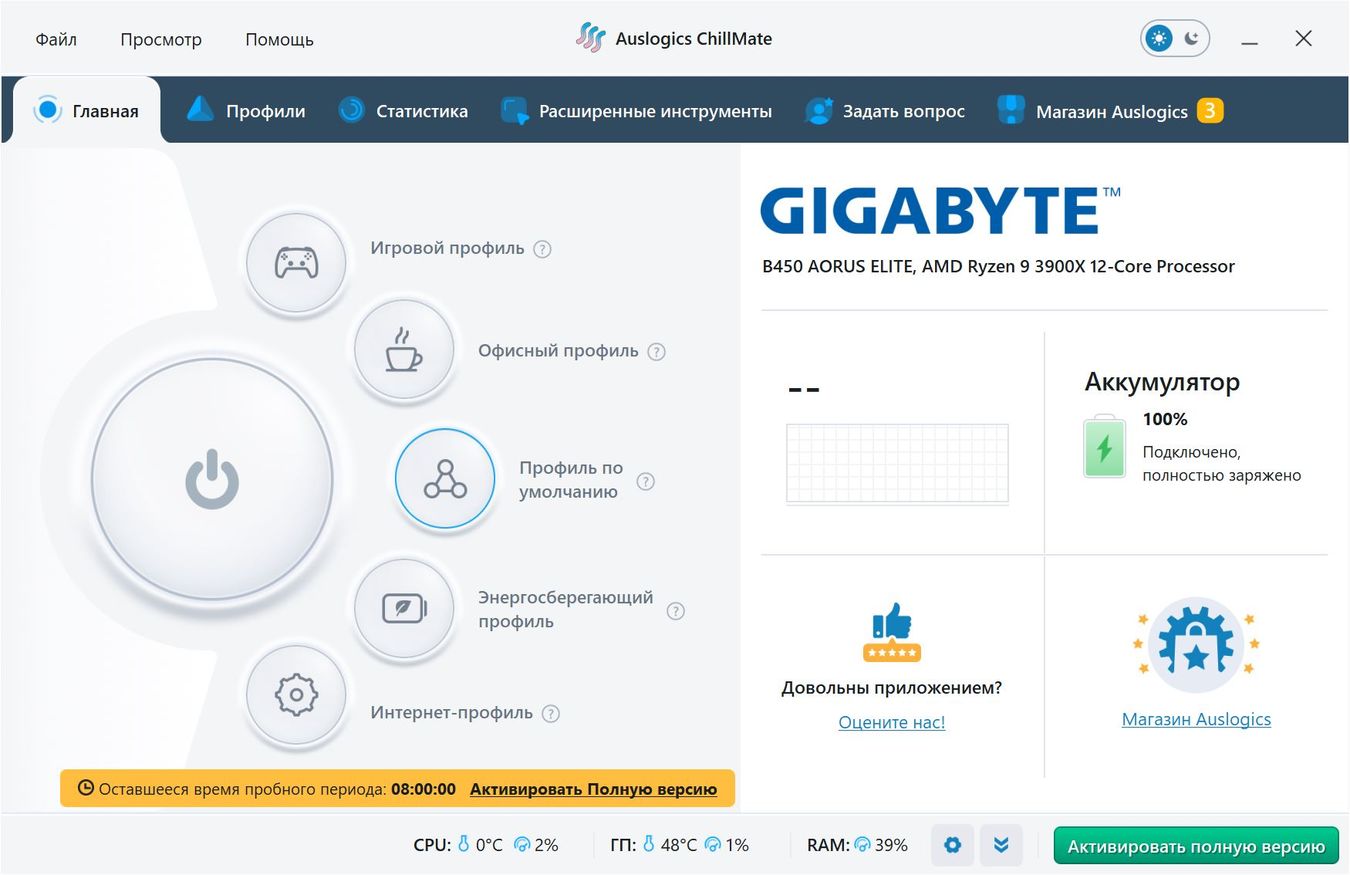The width and height of the screenshot is (1350, 875).
Task: Select the gaming profile gamepad icon
Action: tap(296, 262)
